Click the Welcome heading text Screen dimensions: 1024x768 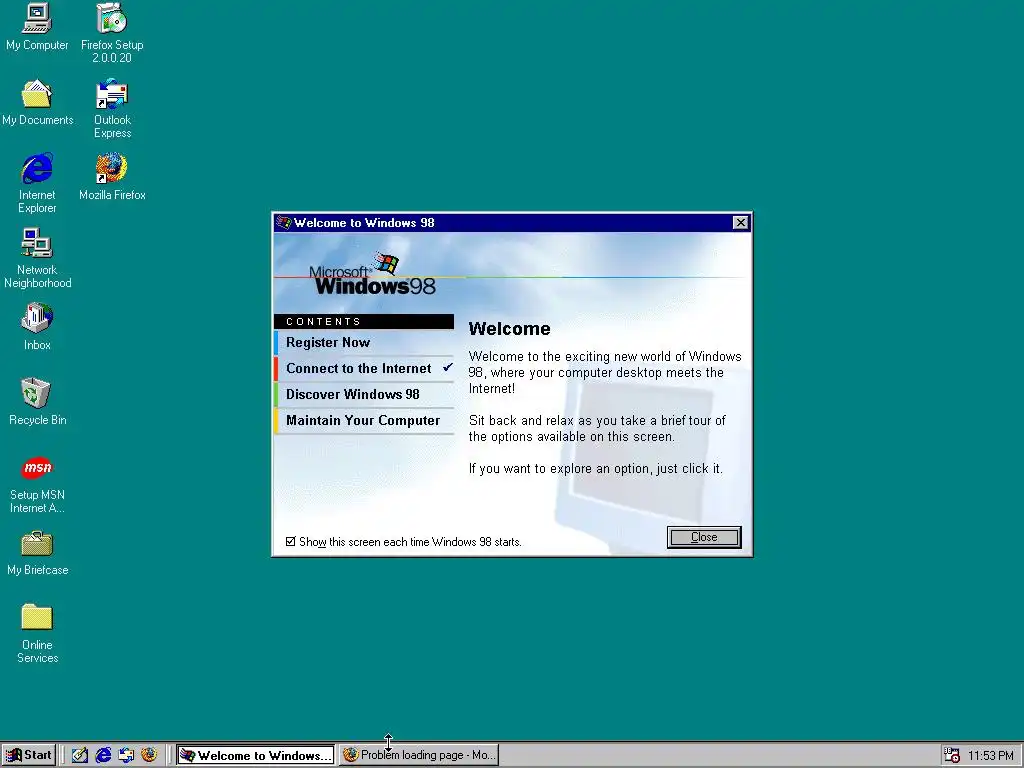[509, 328]
